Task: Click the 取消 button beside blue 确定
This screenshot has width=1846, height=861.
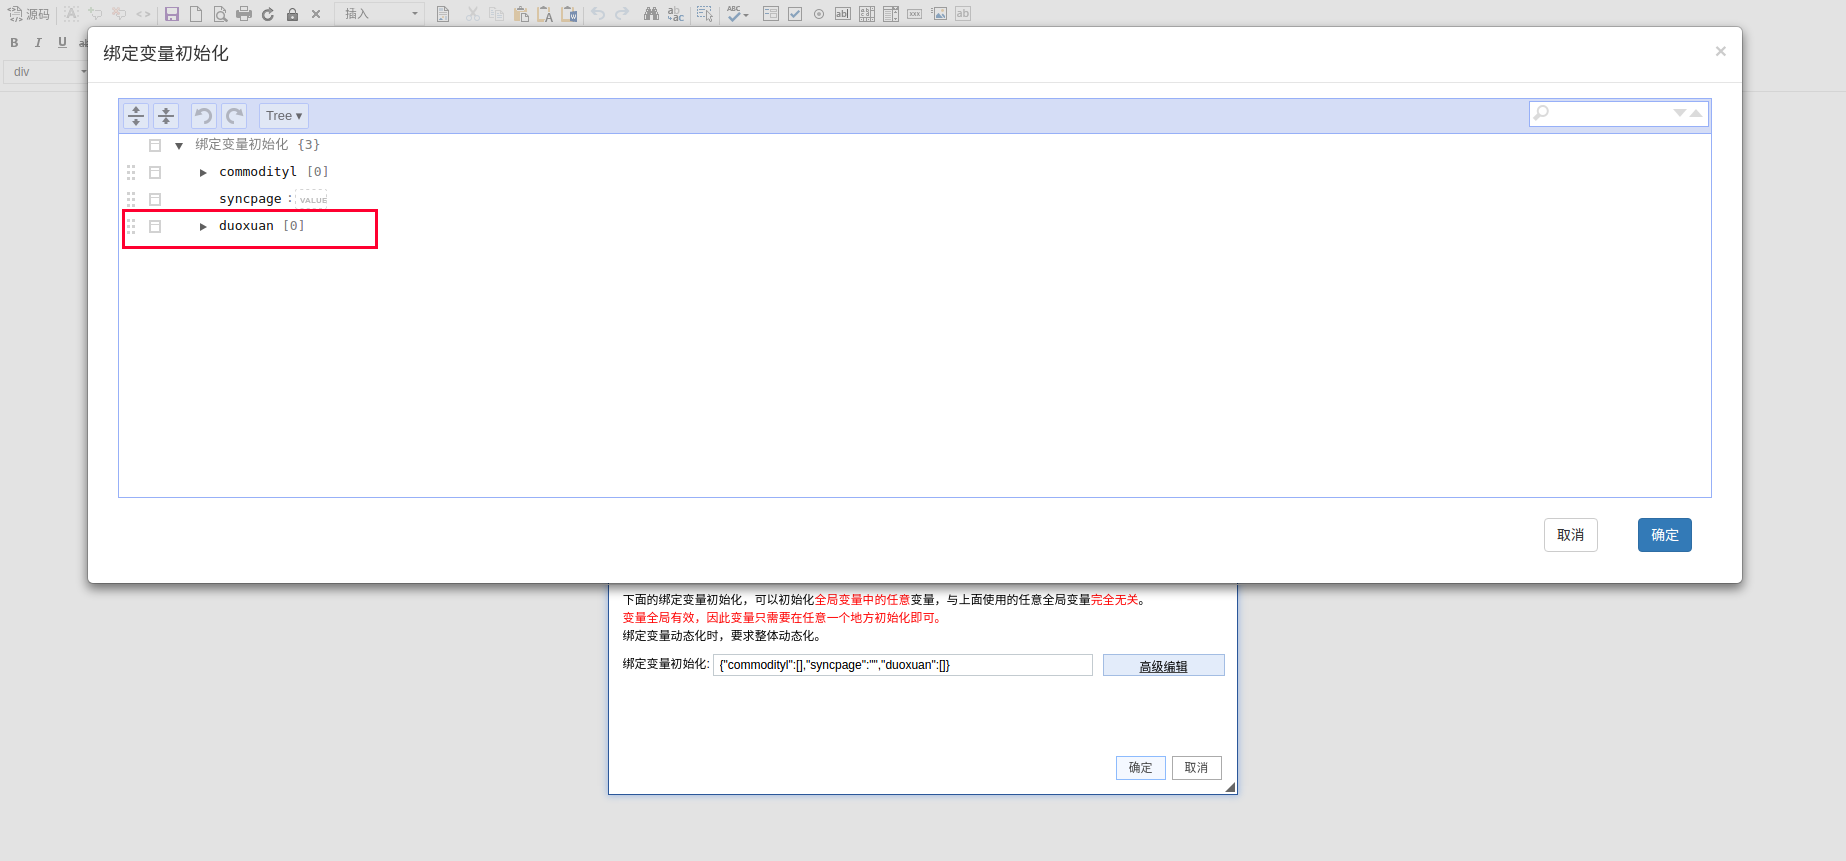Action: [x=1570, y=535]
